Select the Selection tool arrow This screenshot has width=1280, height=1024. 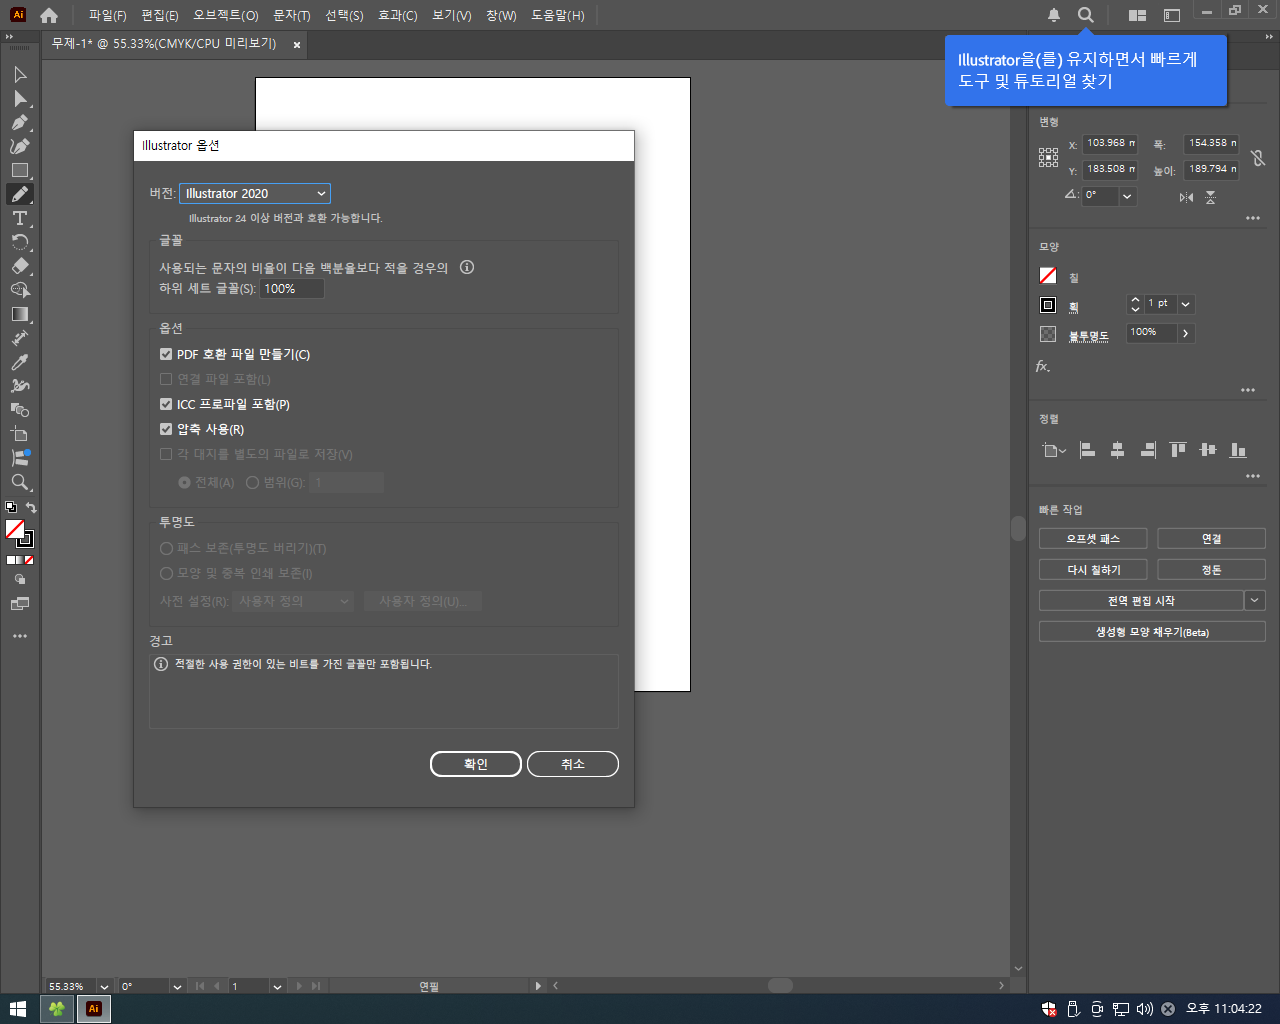[x=20, y=75]
